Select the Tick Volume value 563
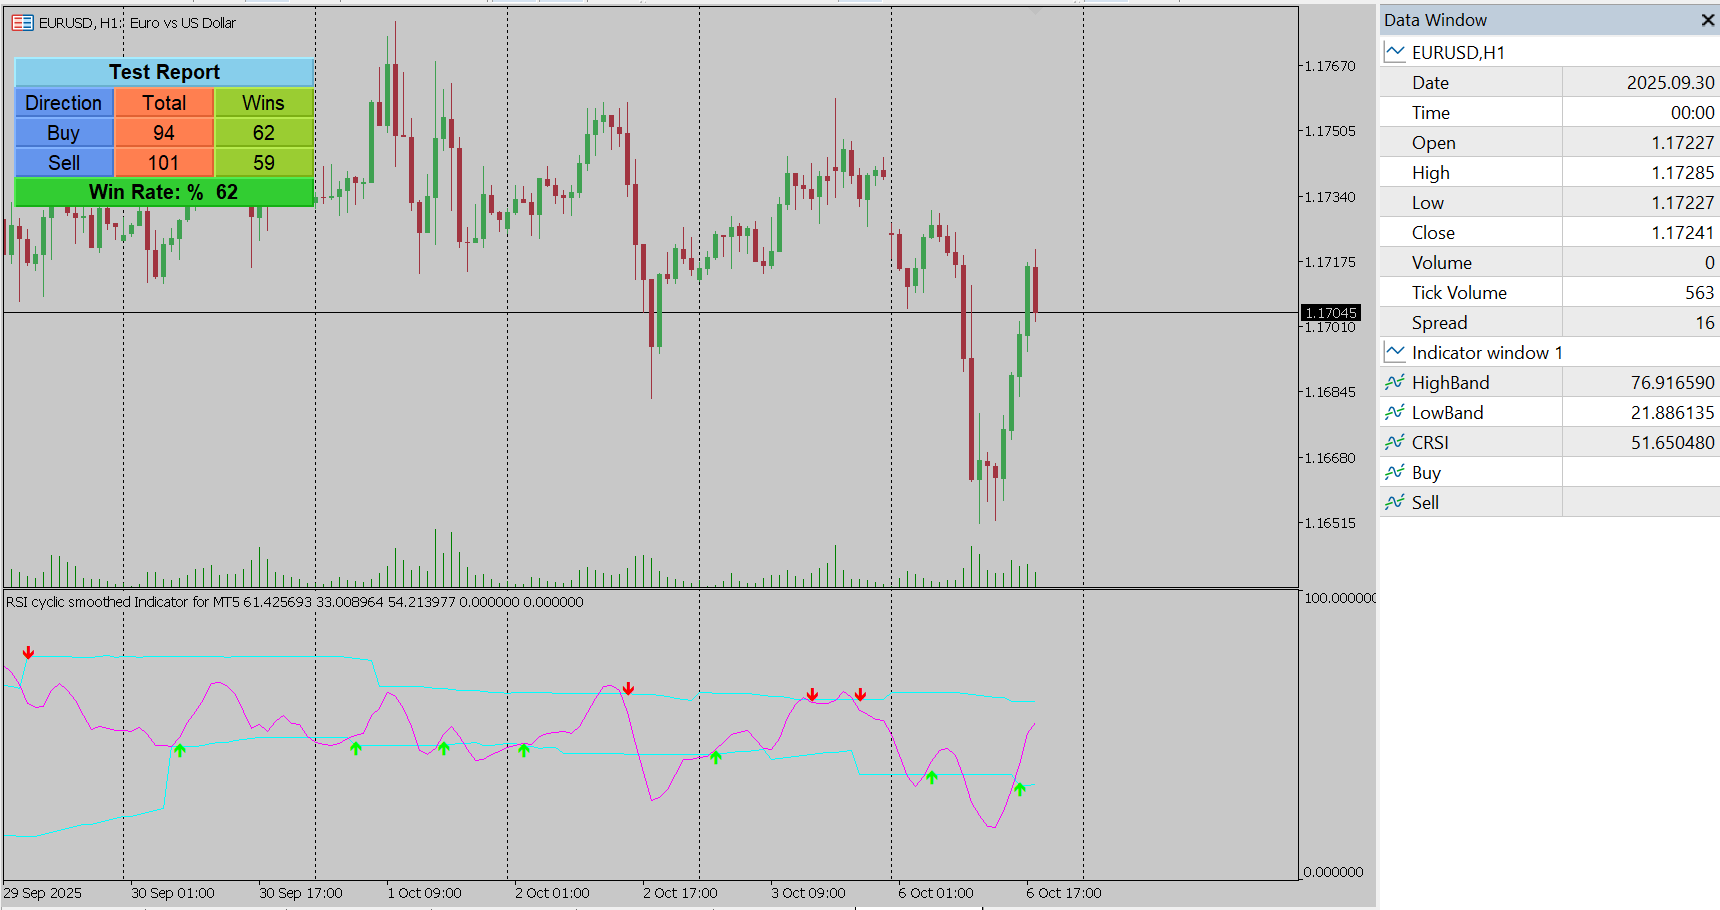 point(1700,293)
